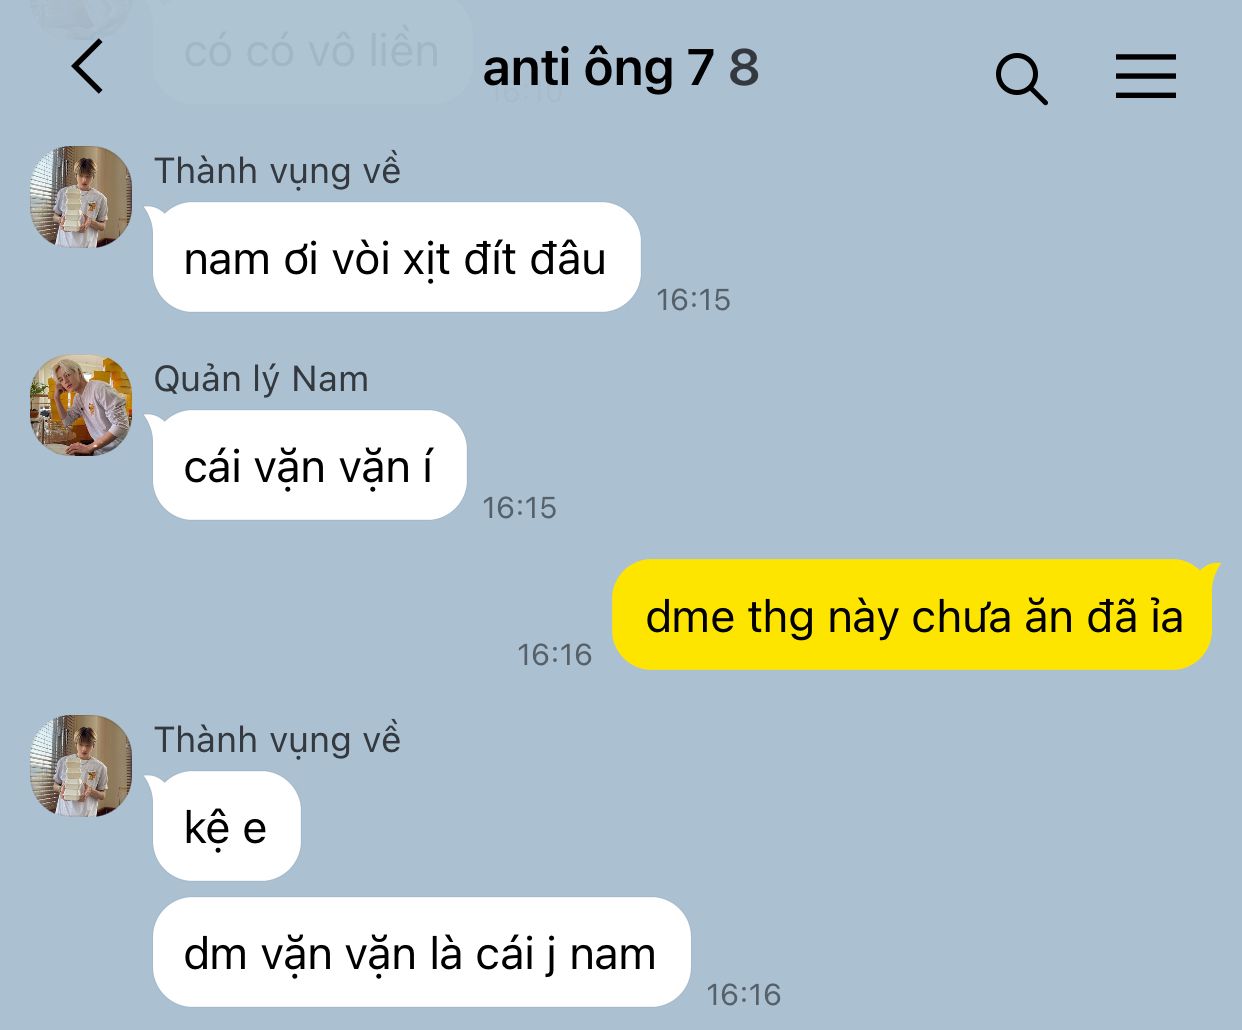Tap message "dm vặn vặn là cái j nam"
The width and height of the screenshot is (1242, 1030).
click(x=421, y=953)
